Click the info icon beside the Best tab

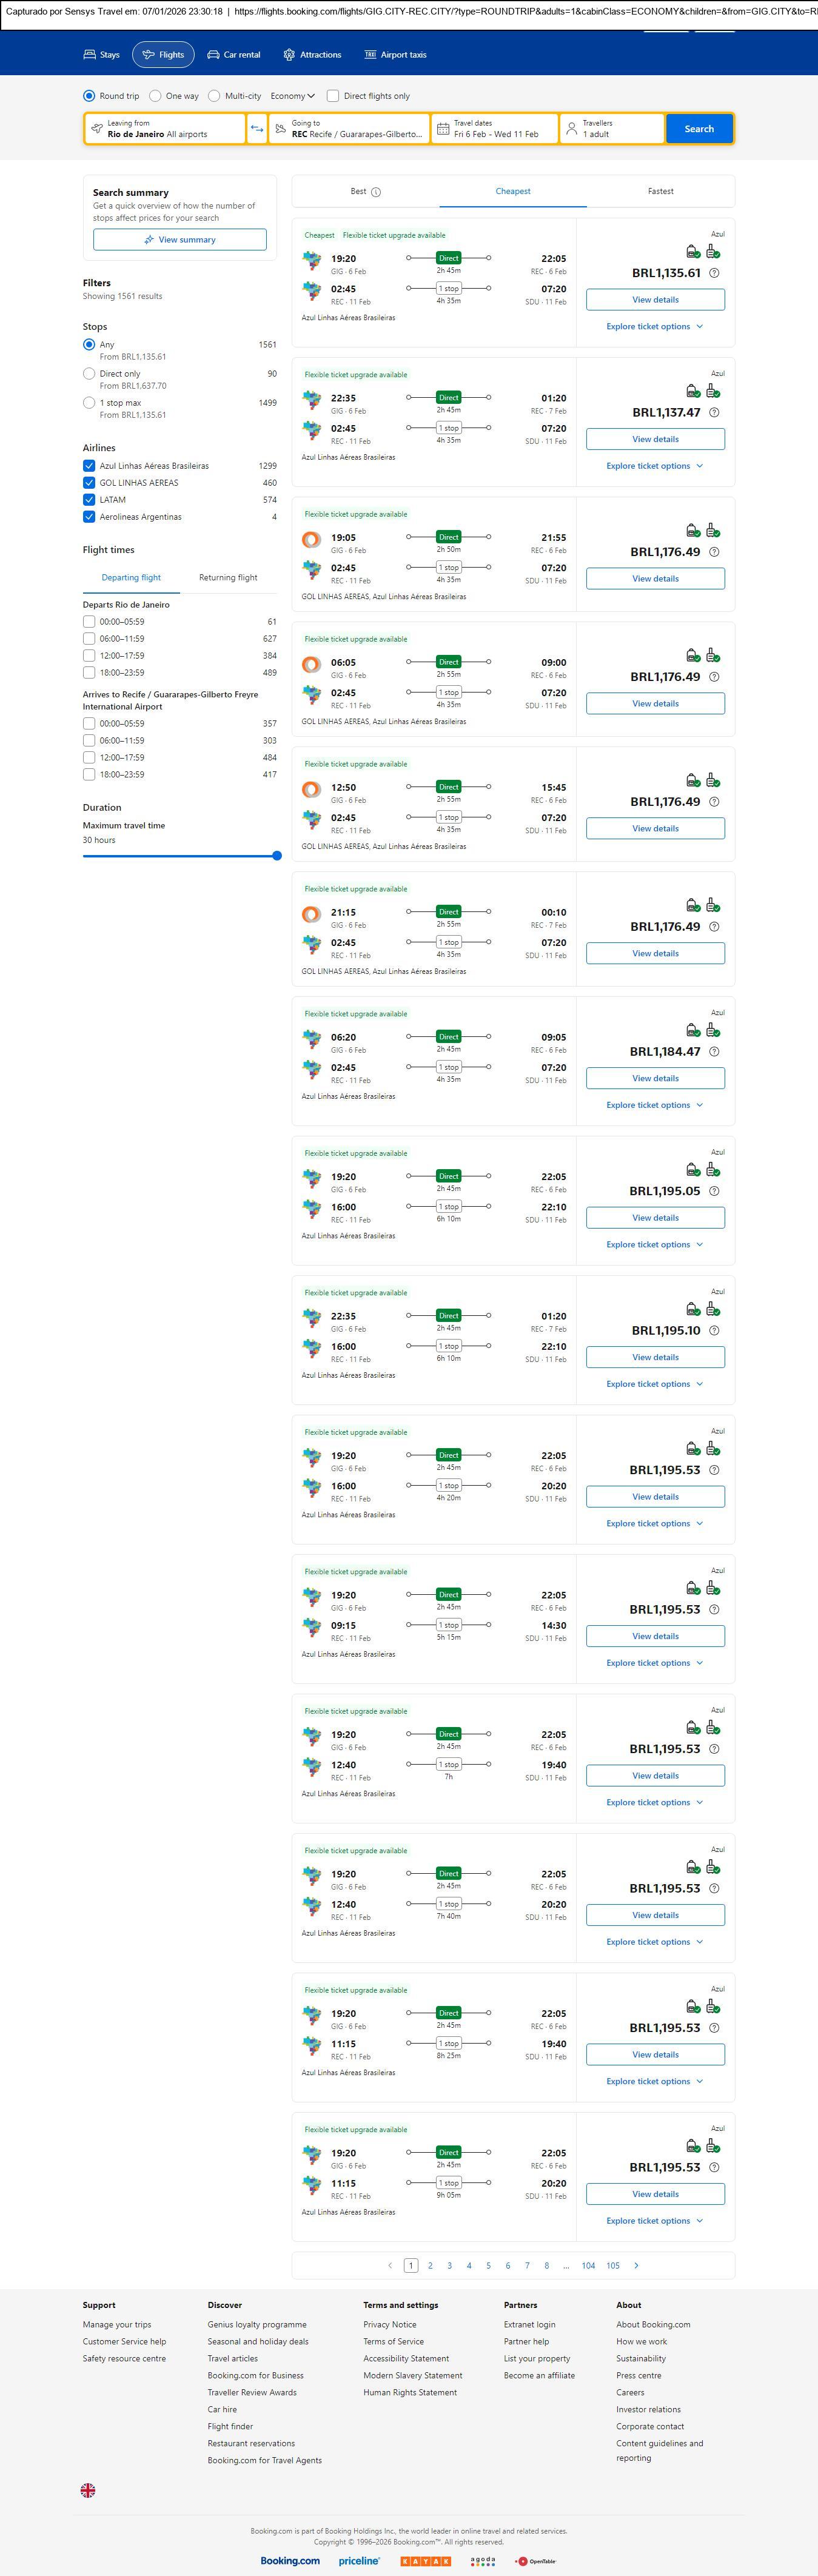pyautogui.click(x=376, y=192)
